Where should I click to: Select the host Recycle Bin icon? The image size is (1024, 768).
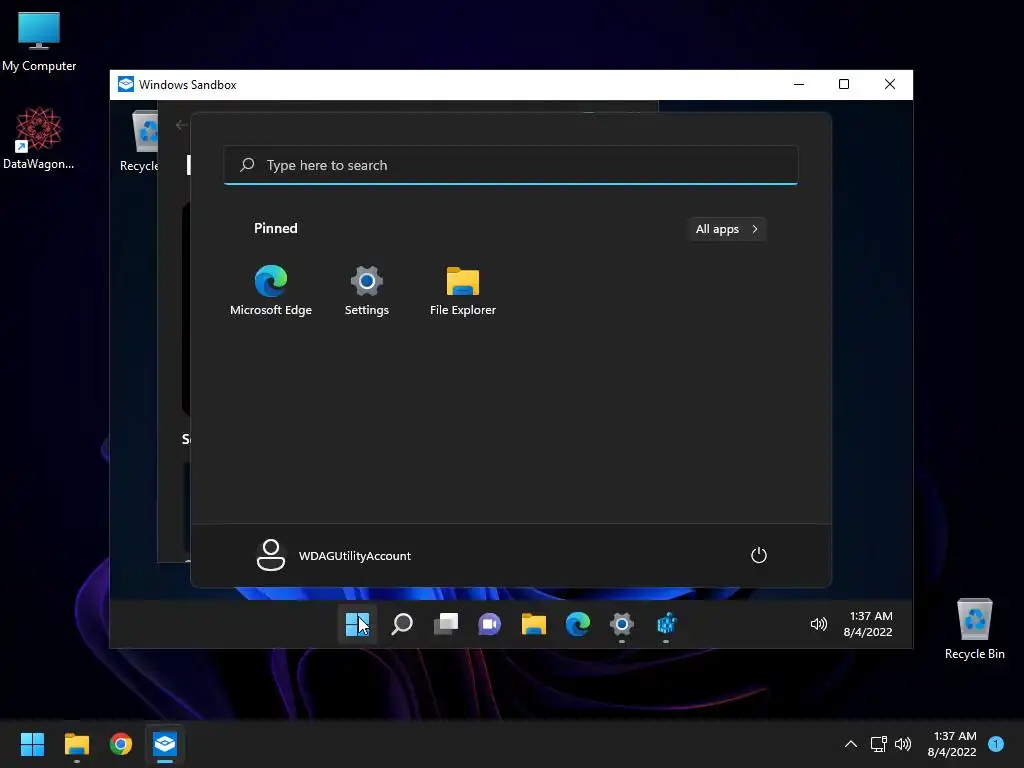coord(974,630)
